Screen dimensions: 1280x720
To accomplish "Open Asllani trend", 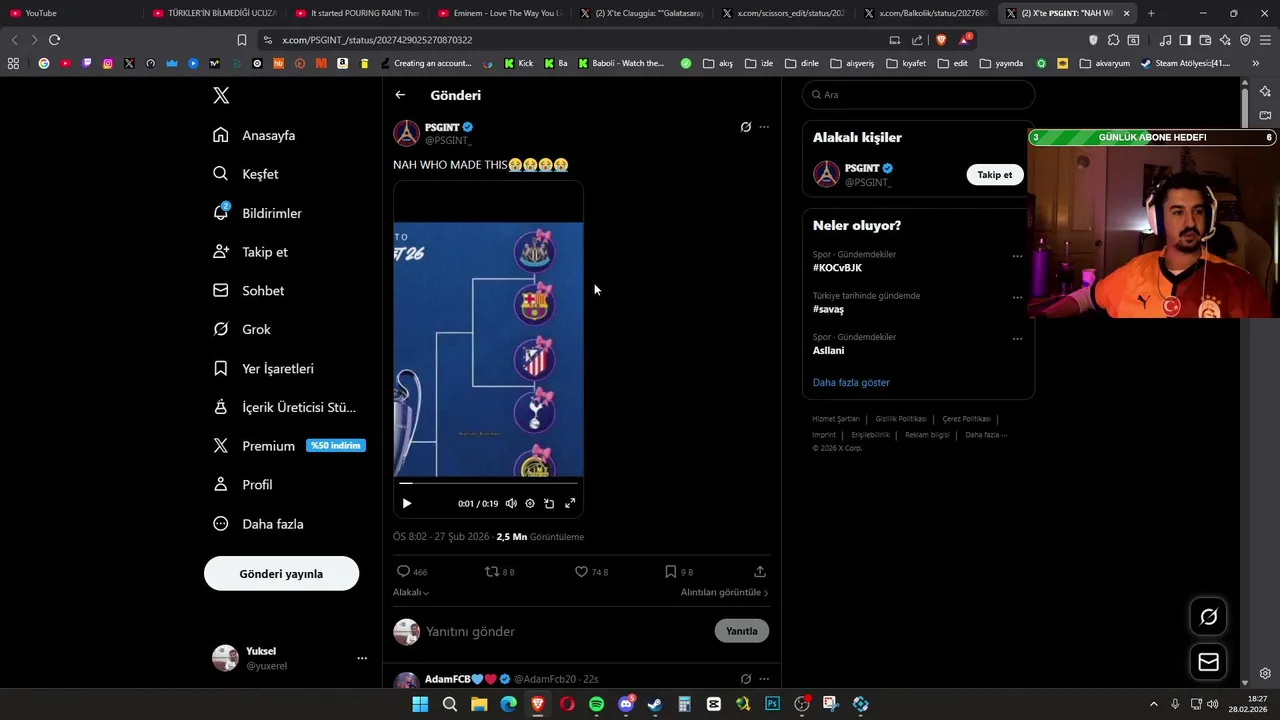I will click(828, 351).
